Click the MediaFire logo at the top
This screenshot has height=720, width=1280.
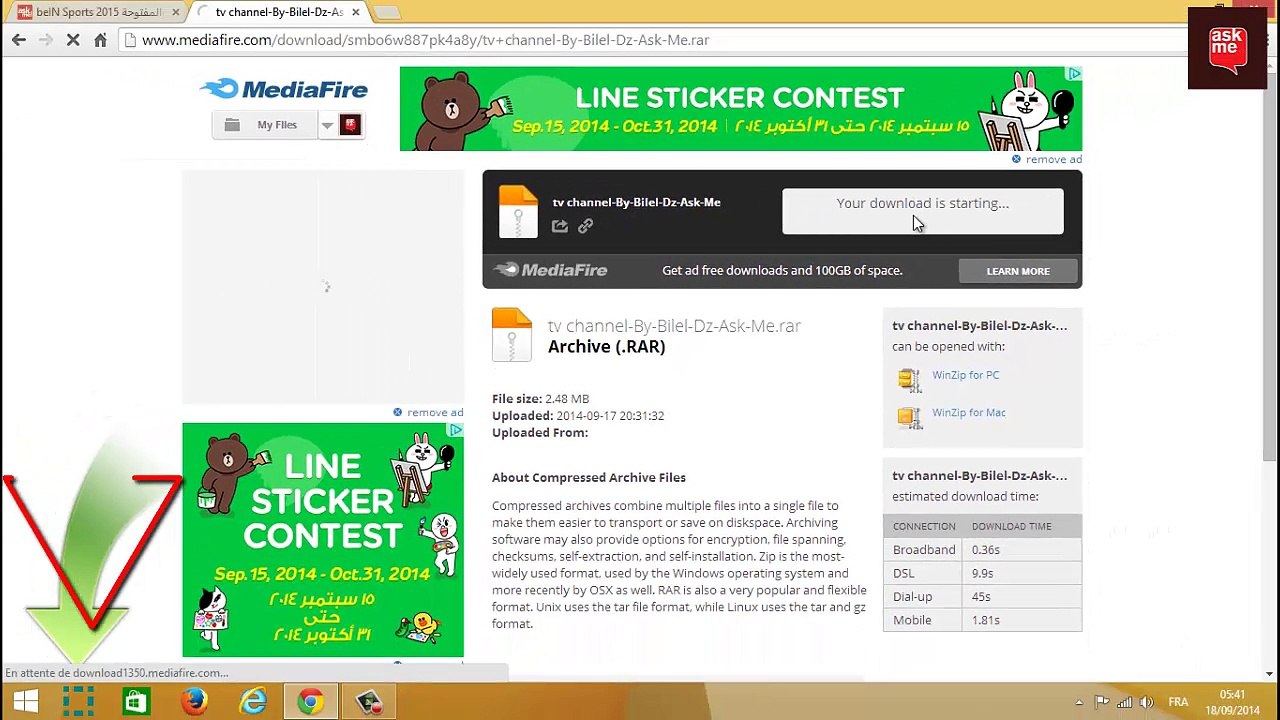coord(284,89)
